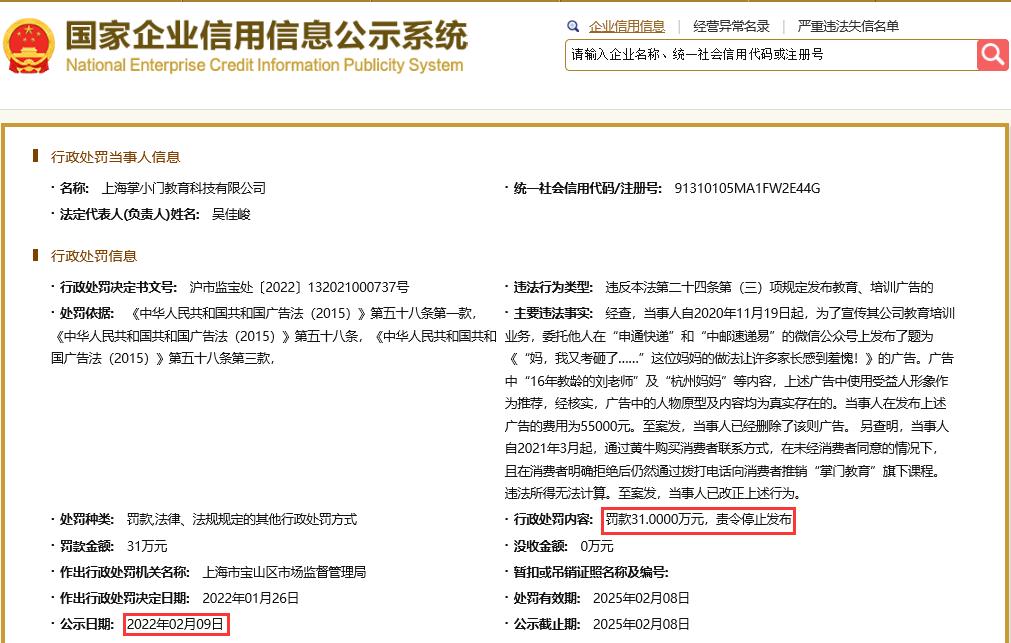Image resolution: width=1011 pixels, height=643 pixels.
Task: Click decision number 沪市监宝处〔2022〕132021000737号
Action: pos(299,287)
